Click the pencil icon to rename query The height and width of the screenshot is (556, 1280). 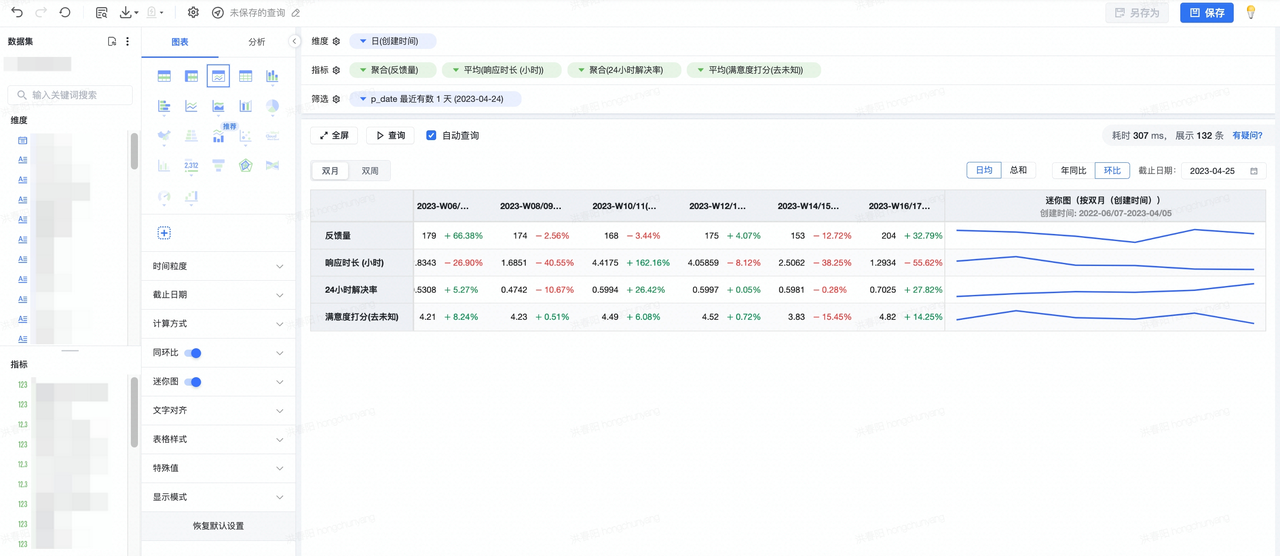pyautogui.click(x=296, y=13)
